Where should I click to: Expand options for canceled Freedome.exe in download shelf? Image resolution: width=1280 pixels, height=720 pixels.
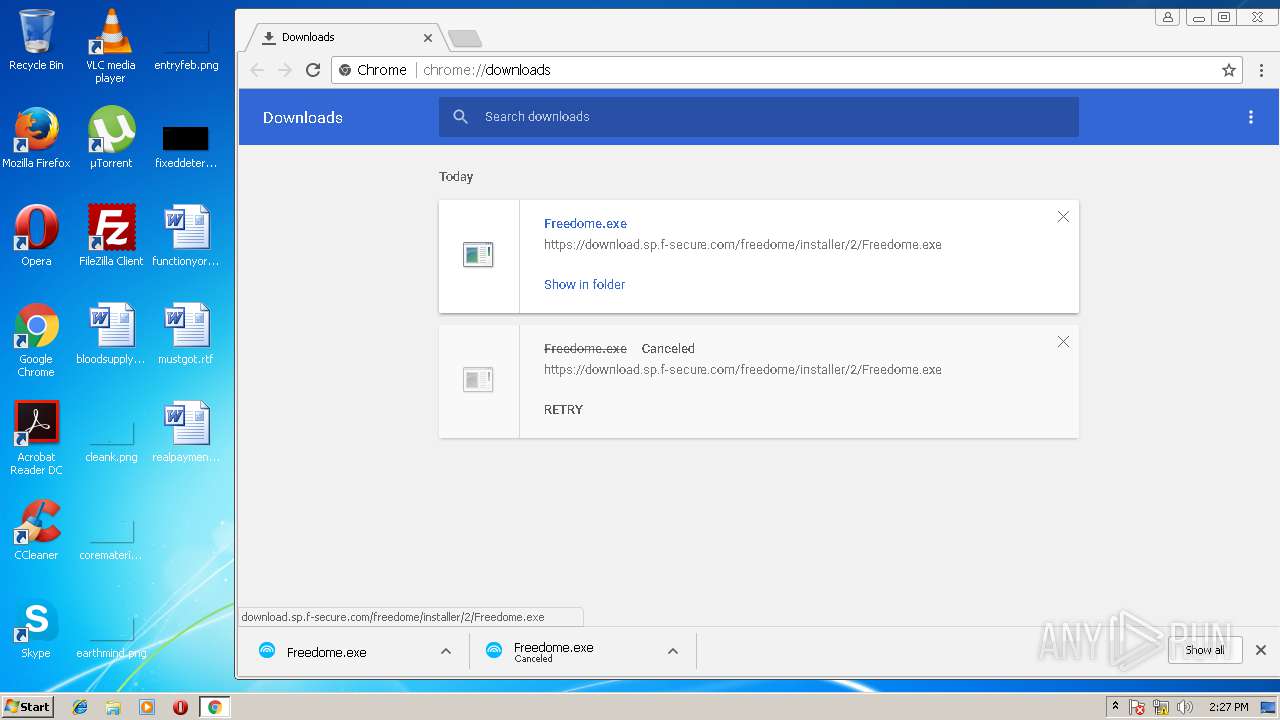[673, 651]
